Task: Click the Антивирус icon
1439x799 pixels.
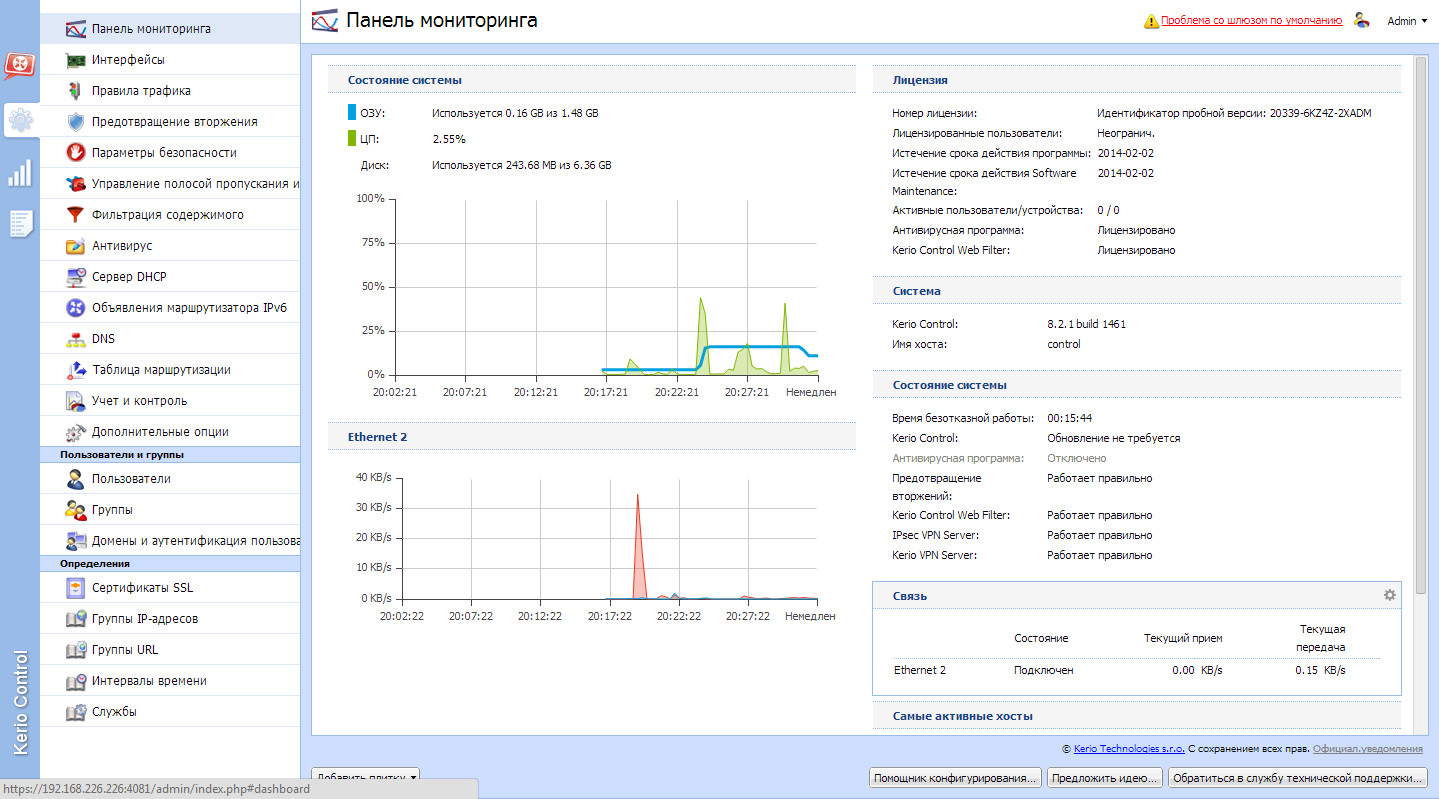Action: point(76,245)
